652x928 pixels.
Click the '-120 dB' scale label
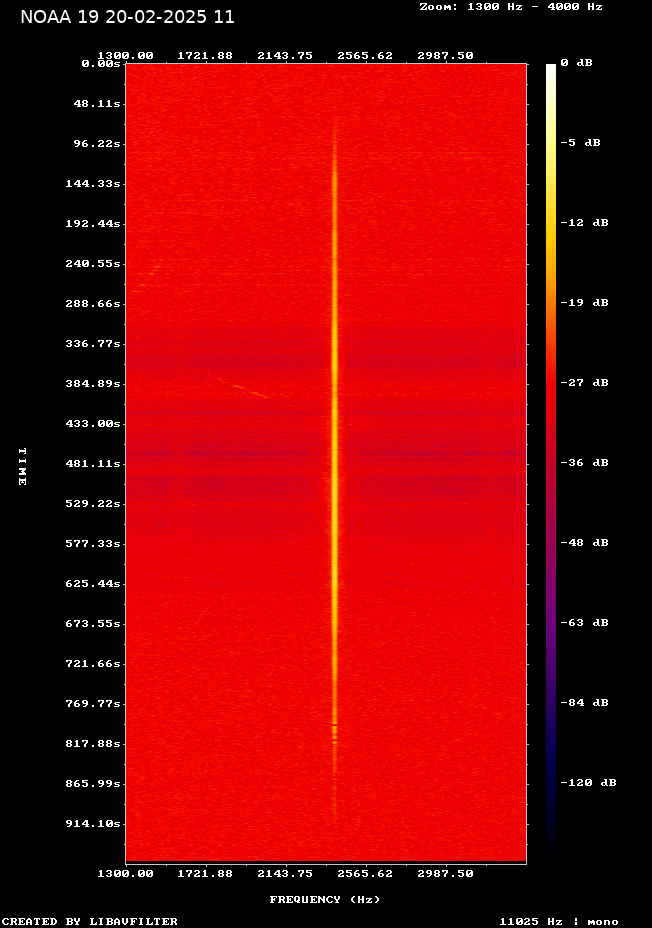click(589, 782)
